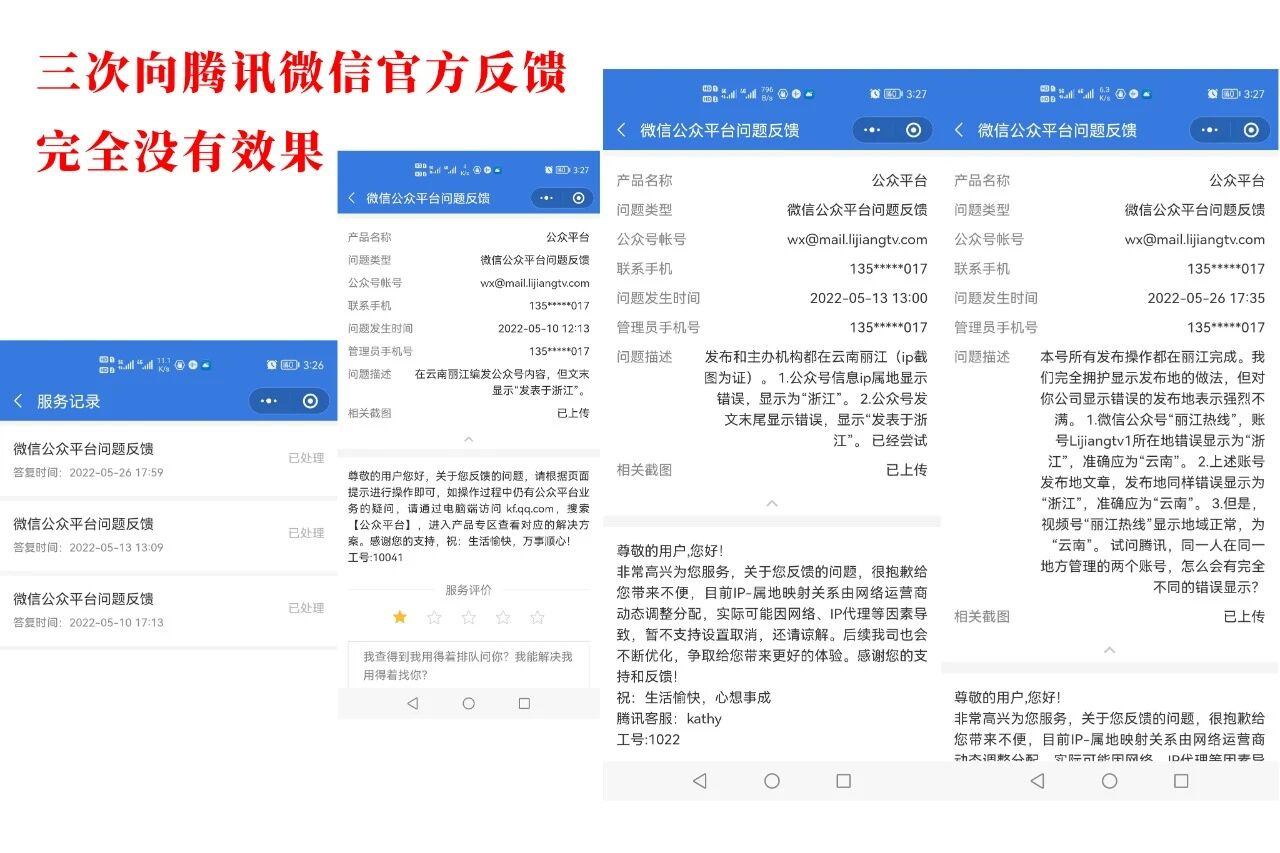1280x853 pixels.
Task: Tap Android back triangle below the star rating screen
Action: [412, 704]
